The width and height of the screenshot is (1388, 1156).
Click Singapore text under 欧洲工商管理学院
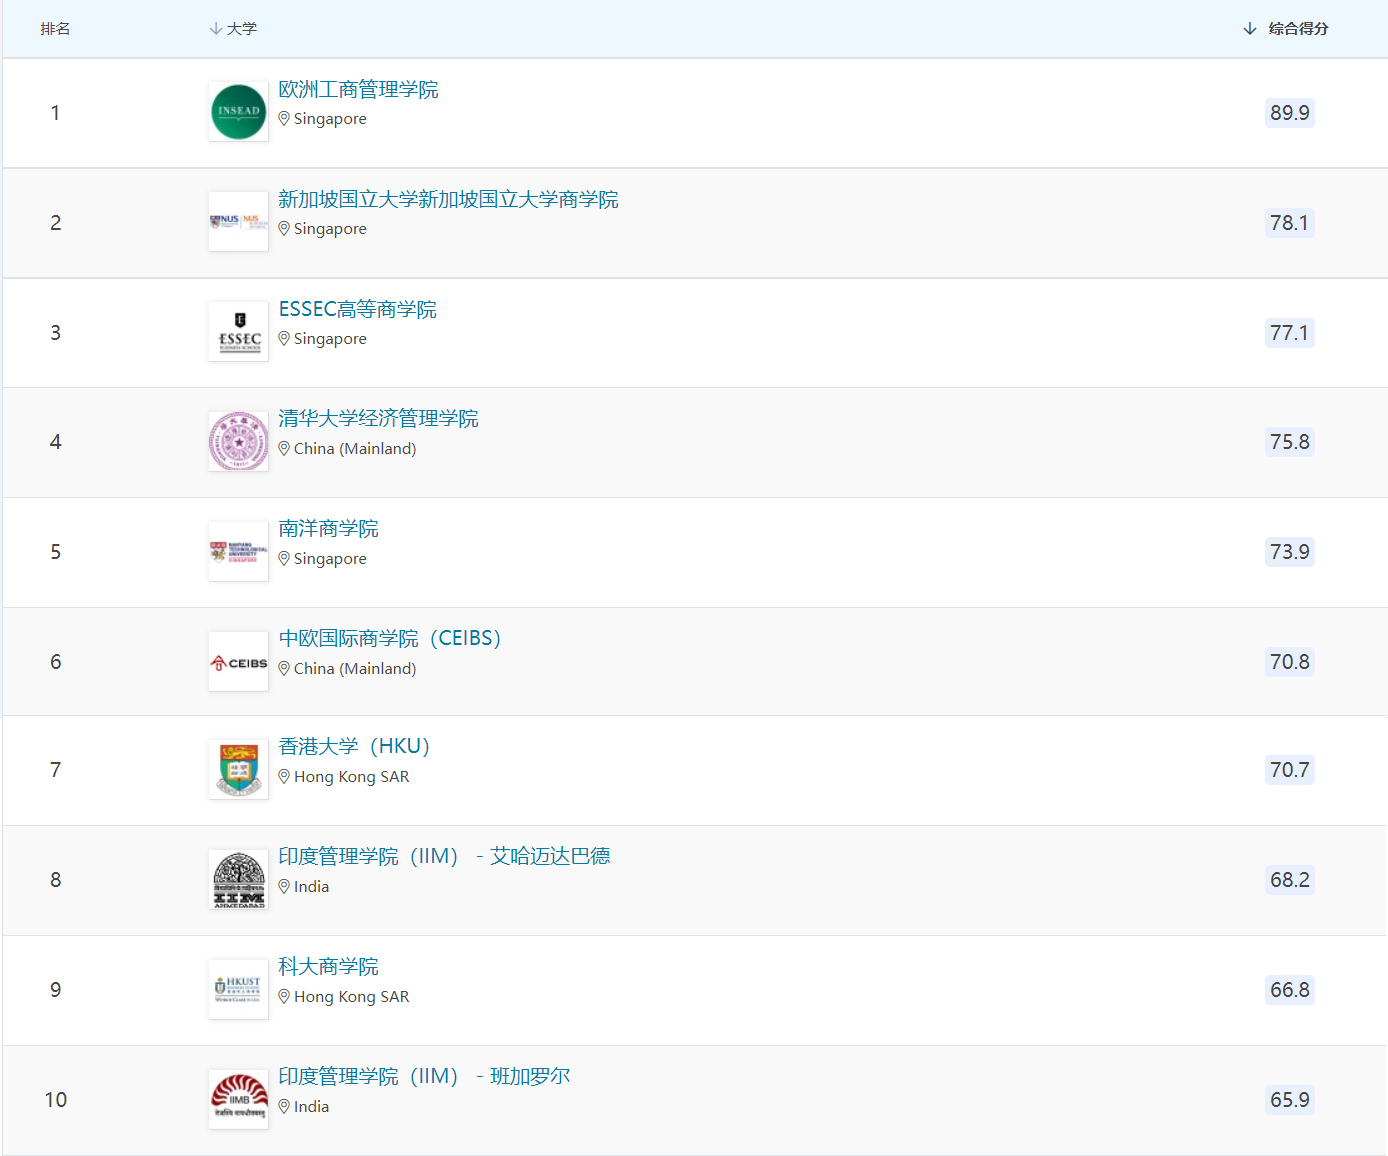(330, 119)
